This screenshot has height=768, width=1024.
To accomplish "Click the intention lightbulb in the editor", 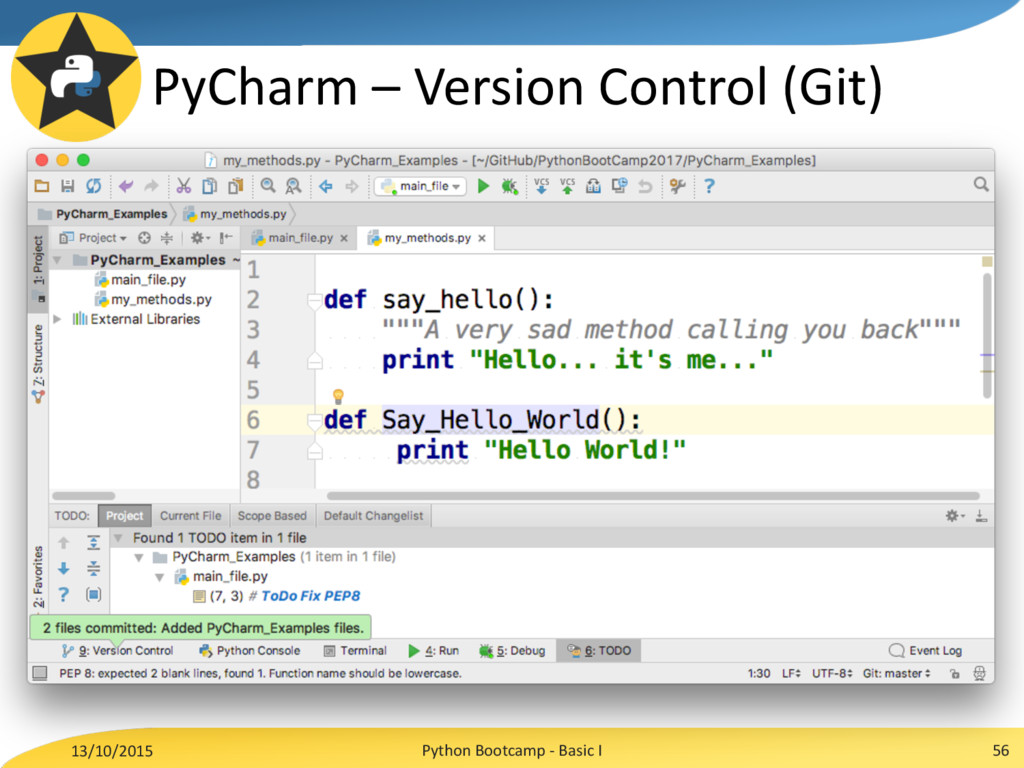I will click(x=338, y=395).
